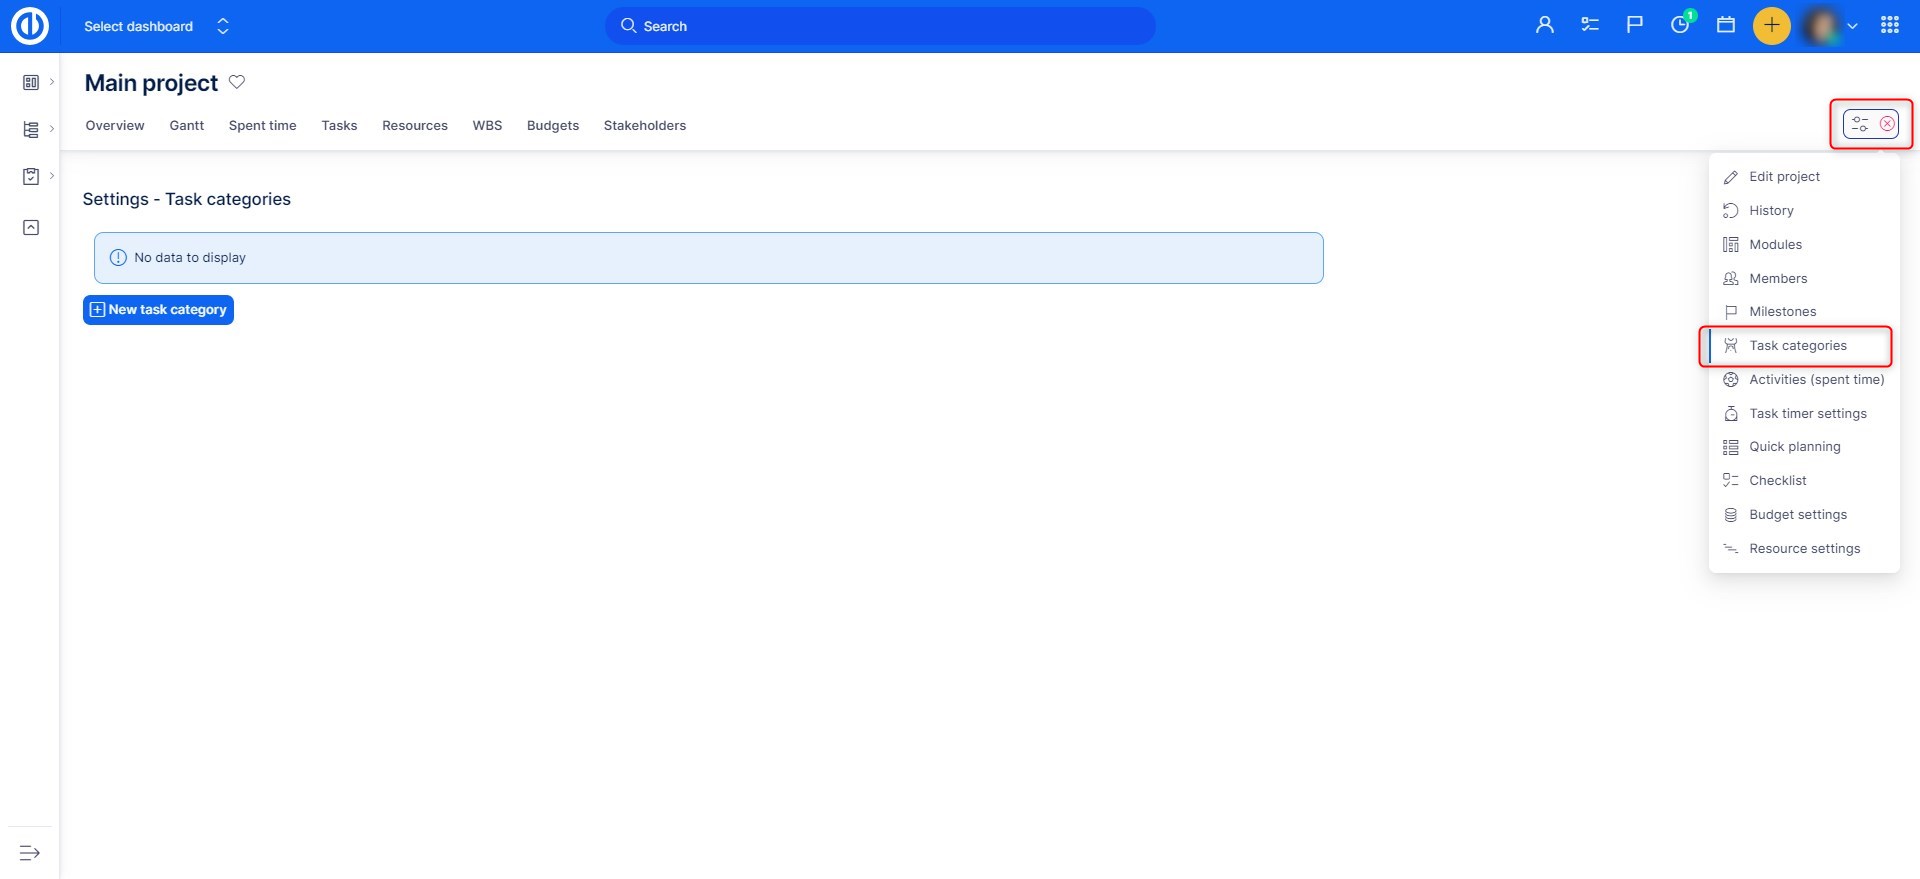The image size is (1920, 879).
Task: Click the milestones flag icon in header
Action: pos(1634,25)
